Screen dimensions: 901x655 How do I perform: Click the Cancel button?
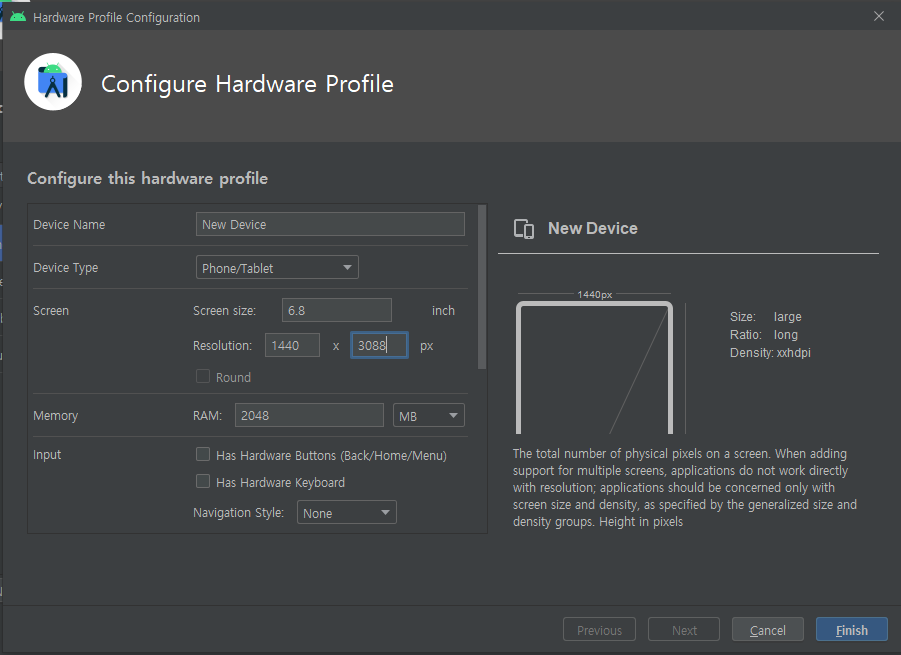(x=767, y=630)
